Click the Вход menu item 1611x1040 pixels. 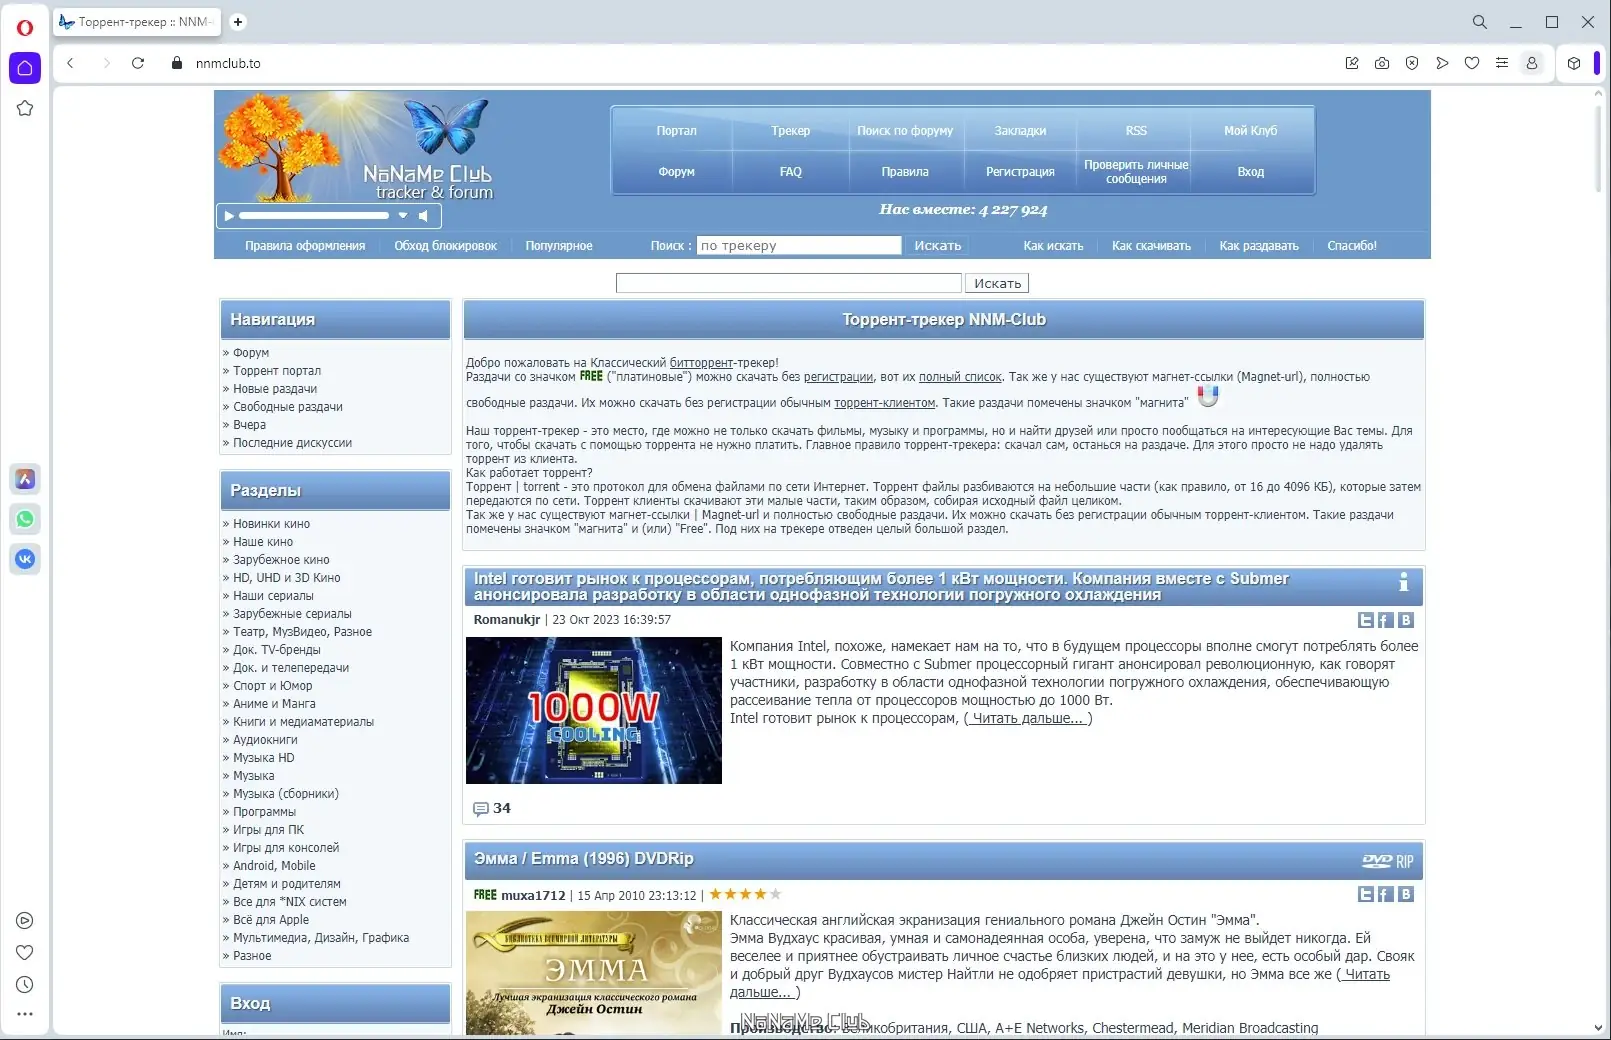point(1251,172)
